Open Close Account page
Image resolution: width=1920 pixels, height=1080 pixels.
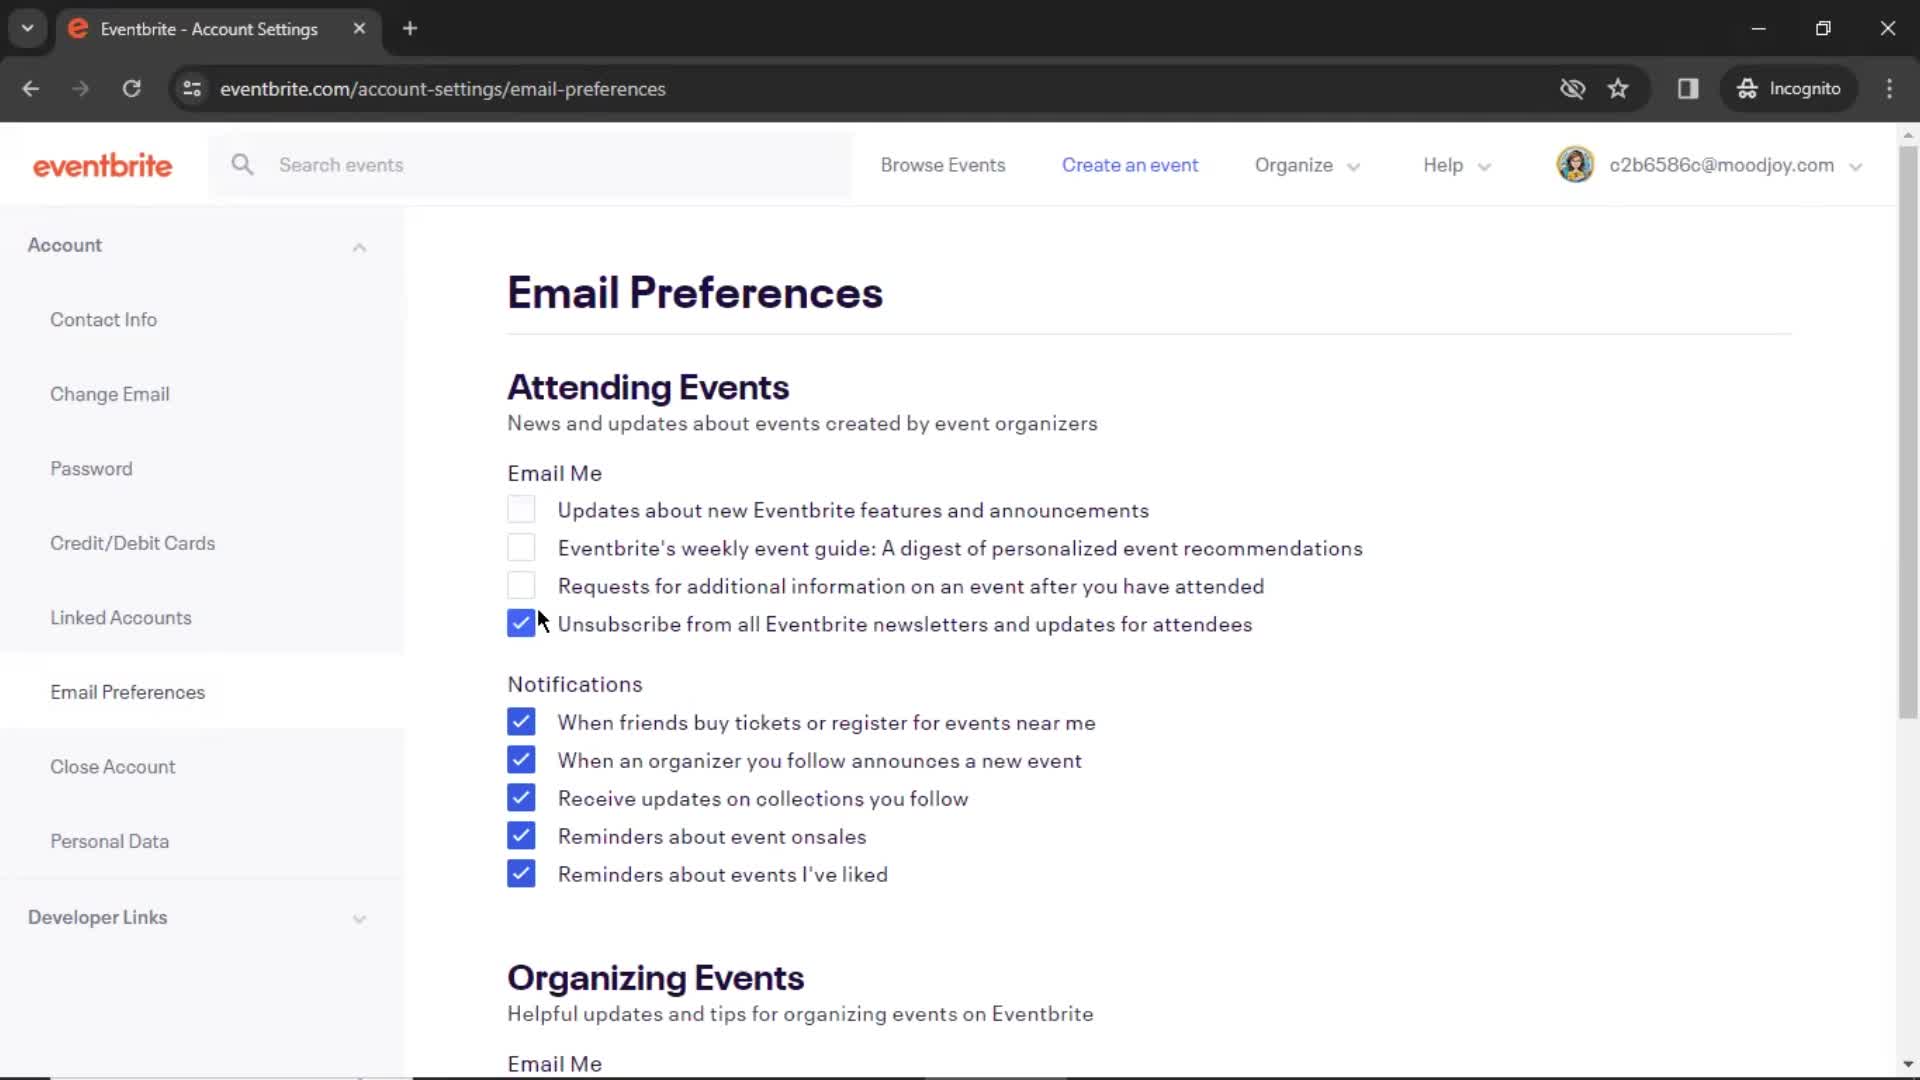112,767
